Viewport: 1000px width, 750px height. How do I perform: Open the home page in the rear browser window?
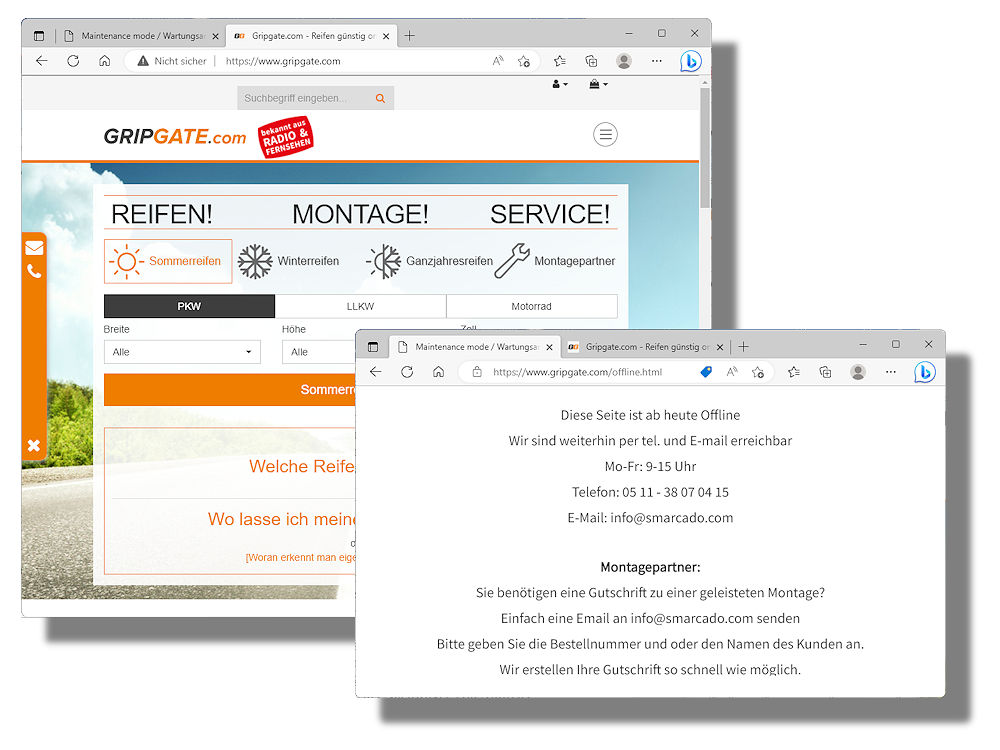(105, 61)
